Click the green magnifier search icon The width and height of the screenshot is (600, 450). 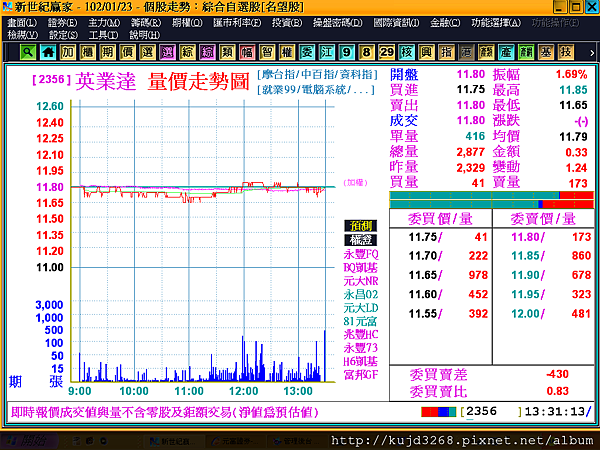coord(28,52)
